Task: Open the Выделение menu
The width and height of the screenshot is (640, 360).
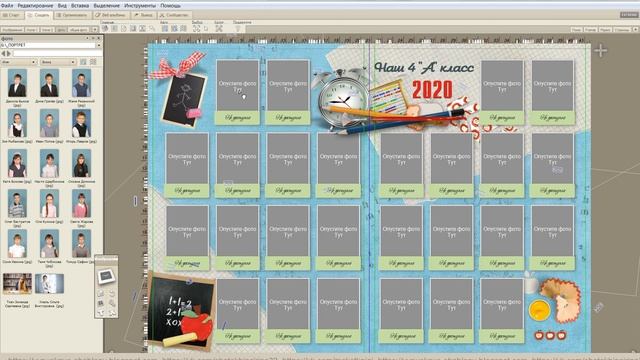Action: point(107,6)
